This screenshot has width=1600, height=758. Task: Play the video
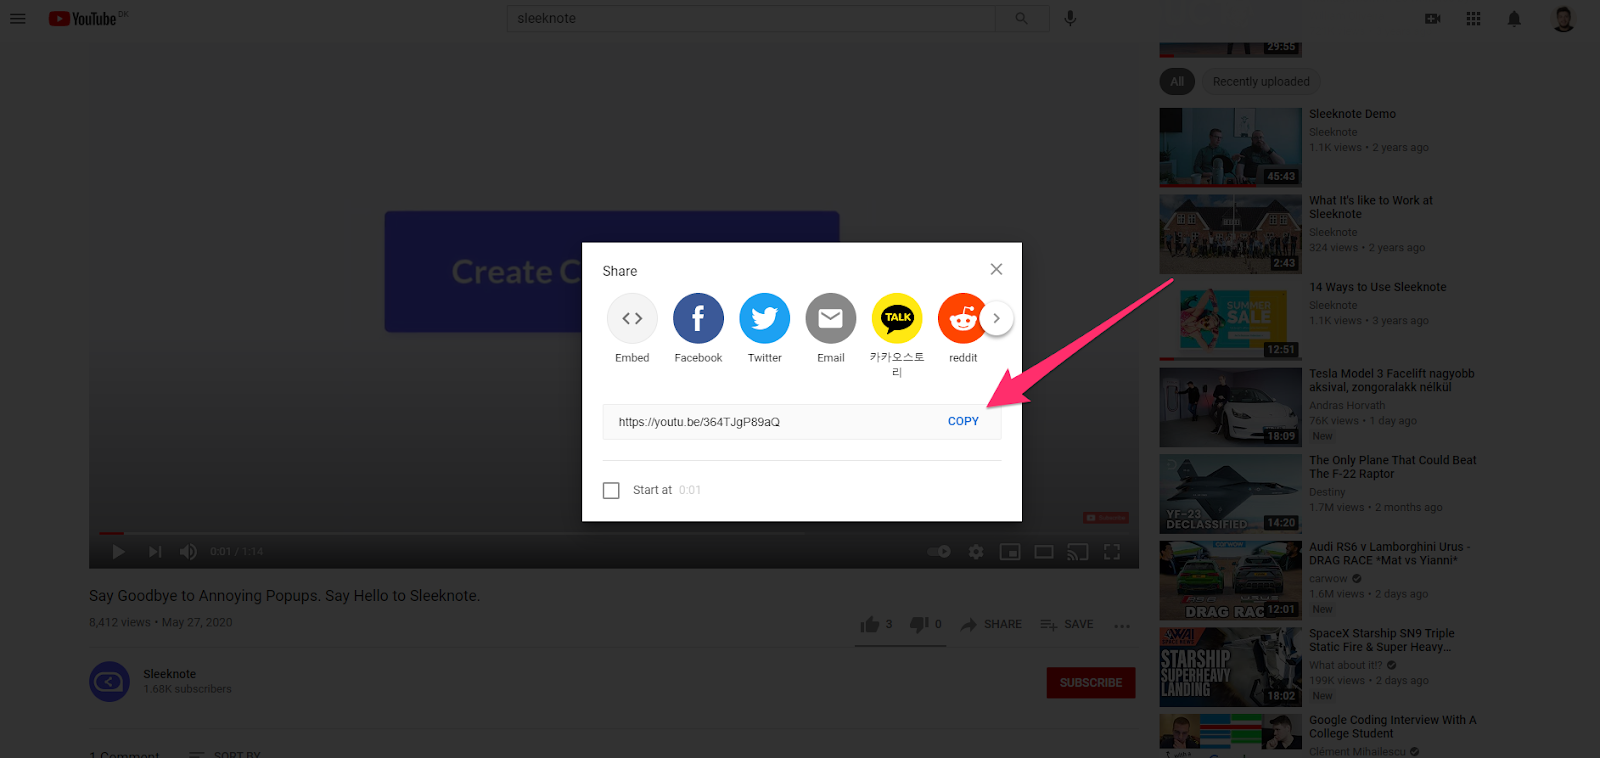pyautogui.click(x=118, y=552)
